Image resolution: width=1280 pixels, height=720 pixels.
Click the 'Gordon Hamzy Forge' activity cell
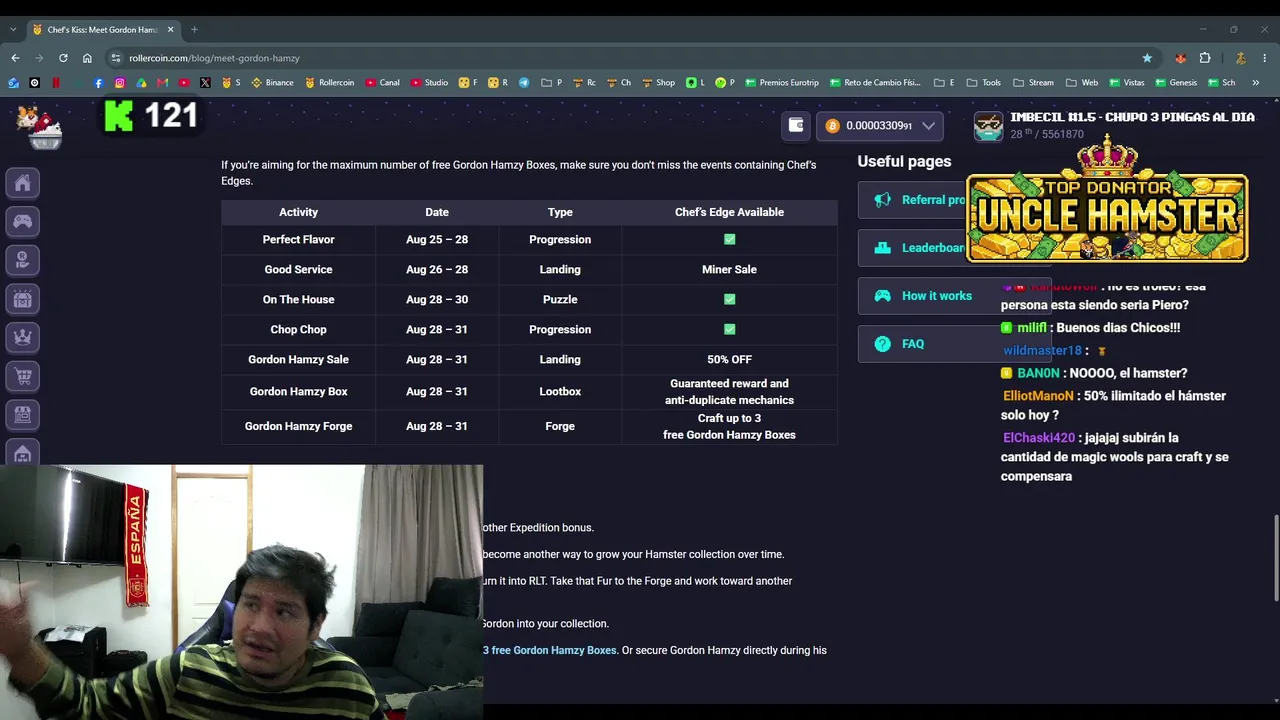tap(298, 426)
